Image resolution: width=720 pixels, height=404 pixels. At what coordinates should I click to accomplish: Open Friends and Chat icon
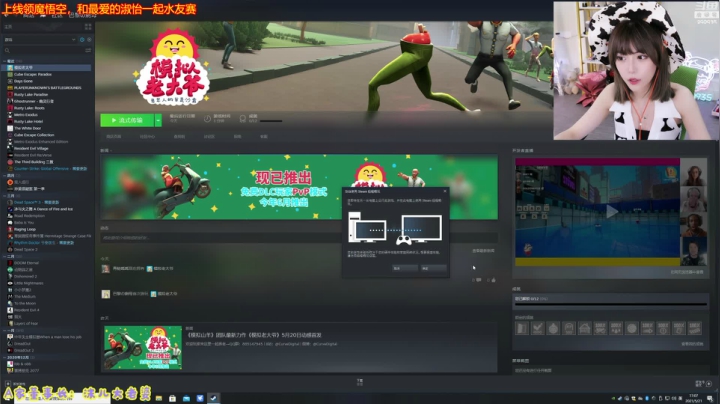(x=709, y=383)
